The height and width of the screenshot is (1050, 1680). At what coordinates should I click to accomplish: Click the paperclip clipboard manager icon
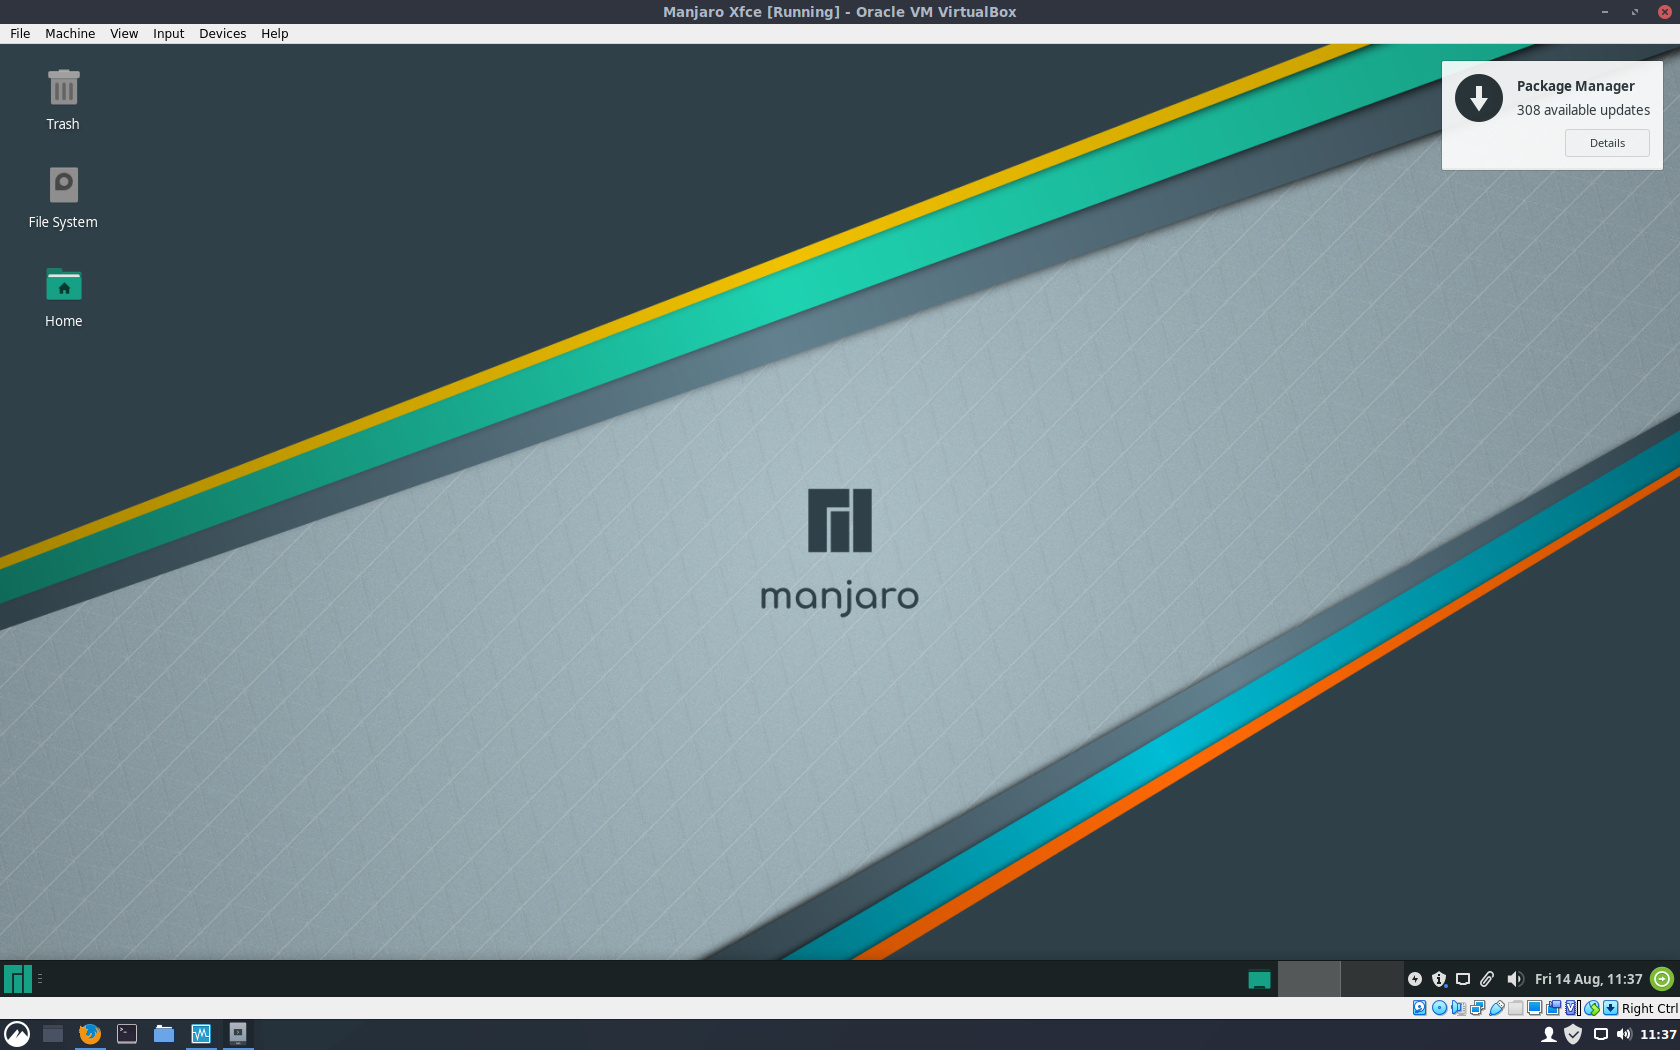[1487, 979]
